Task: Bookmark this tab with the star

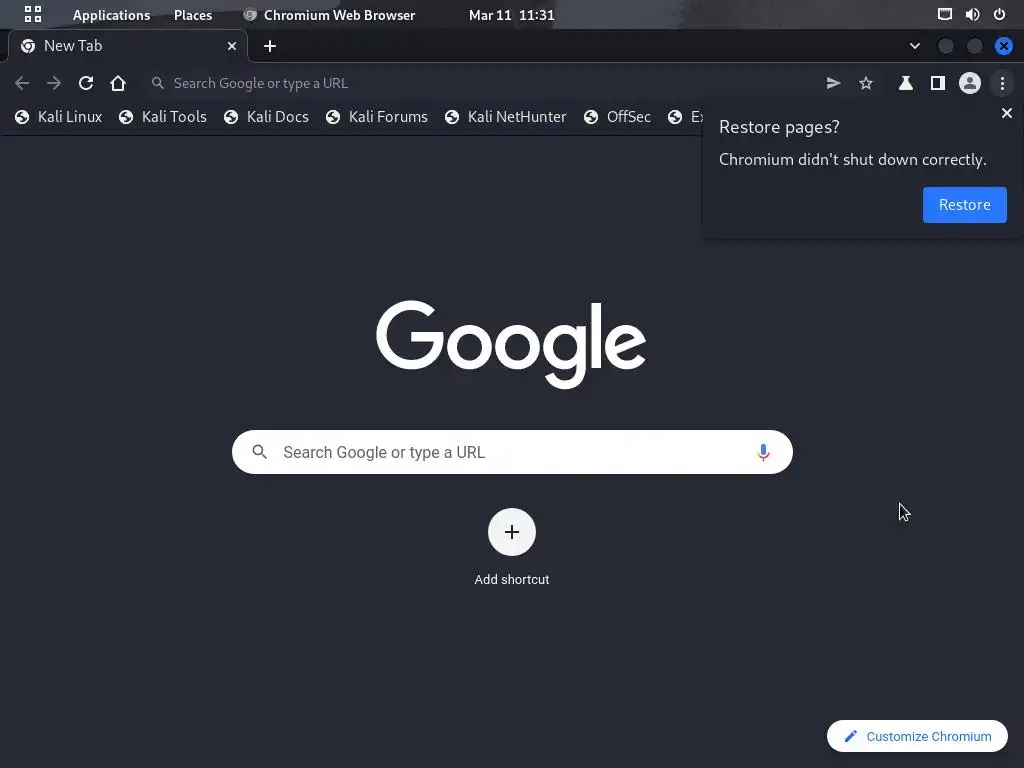Action: (x=865, y=83)
